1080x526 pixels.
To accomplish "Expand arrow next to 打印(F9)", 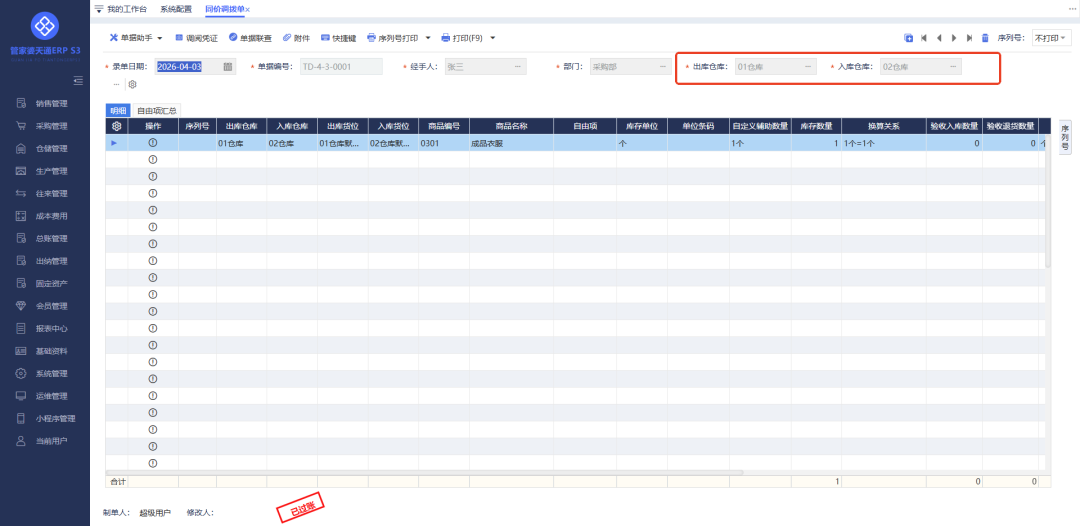I will point(492,38).
